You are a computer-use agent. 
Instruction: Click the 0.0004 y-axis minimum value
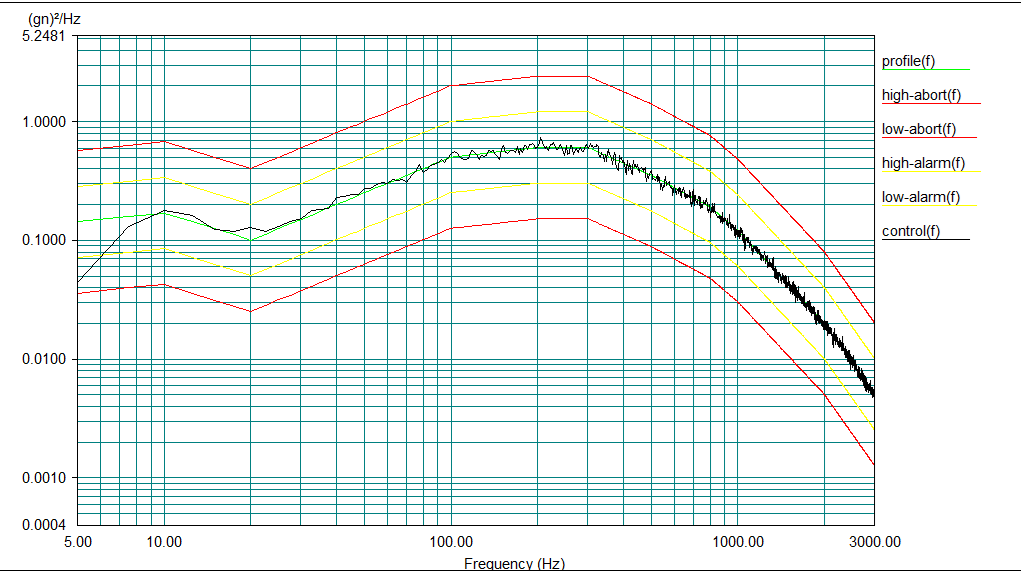click(x=44, y=525)
